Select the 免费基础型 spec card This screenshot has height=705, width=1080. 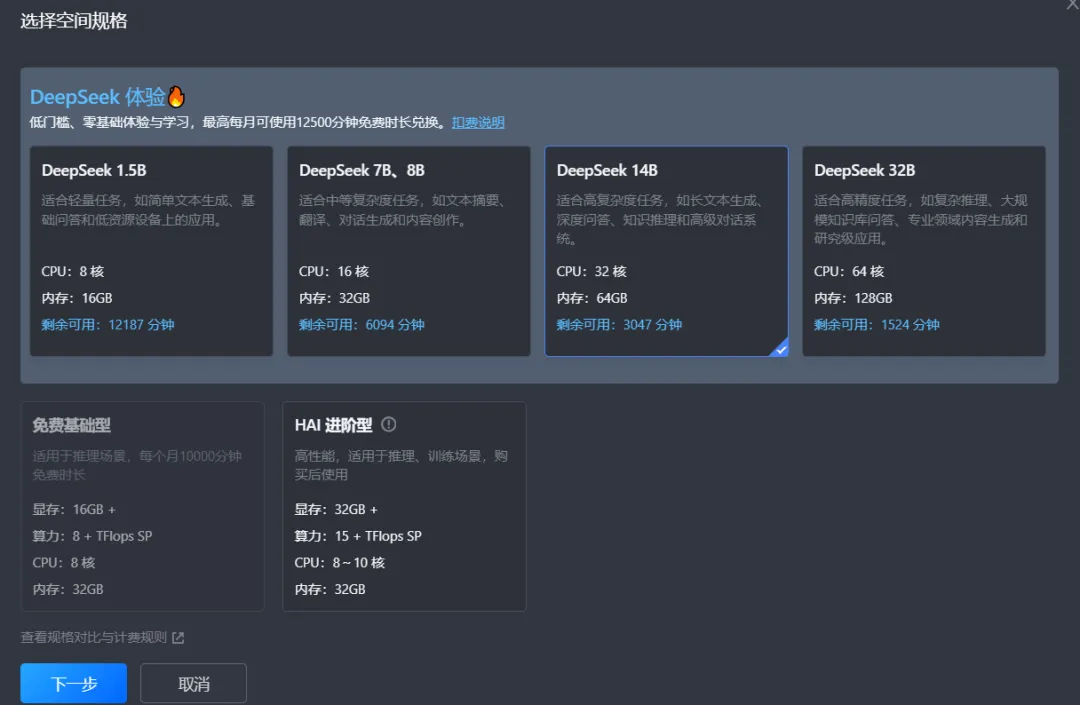tap(143, 506)
